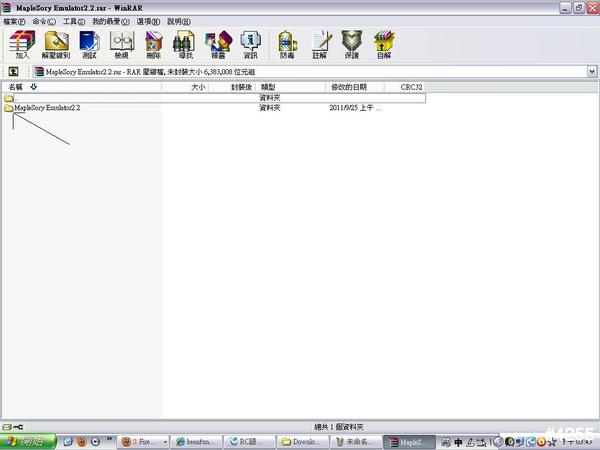
Task: Switch to the 未命名 taskbar window
Action: point(355,442)
